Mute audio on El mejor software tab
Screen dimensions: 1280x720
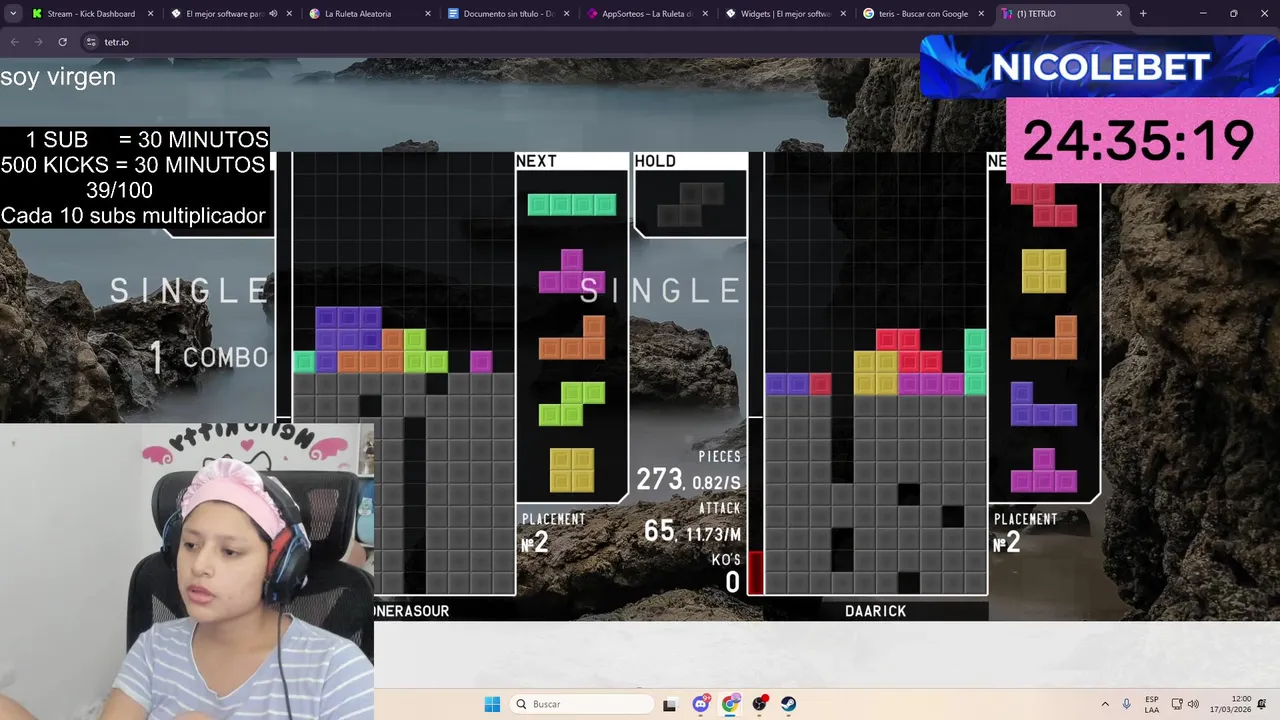(x=273, y=14)
